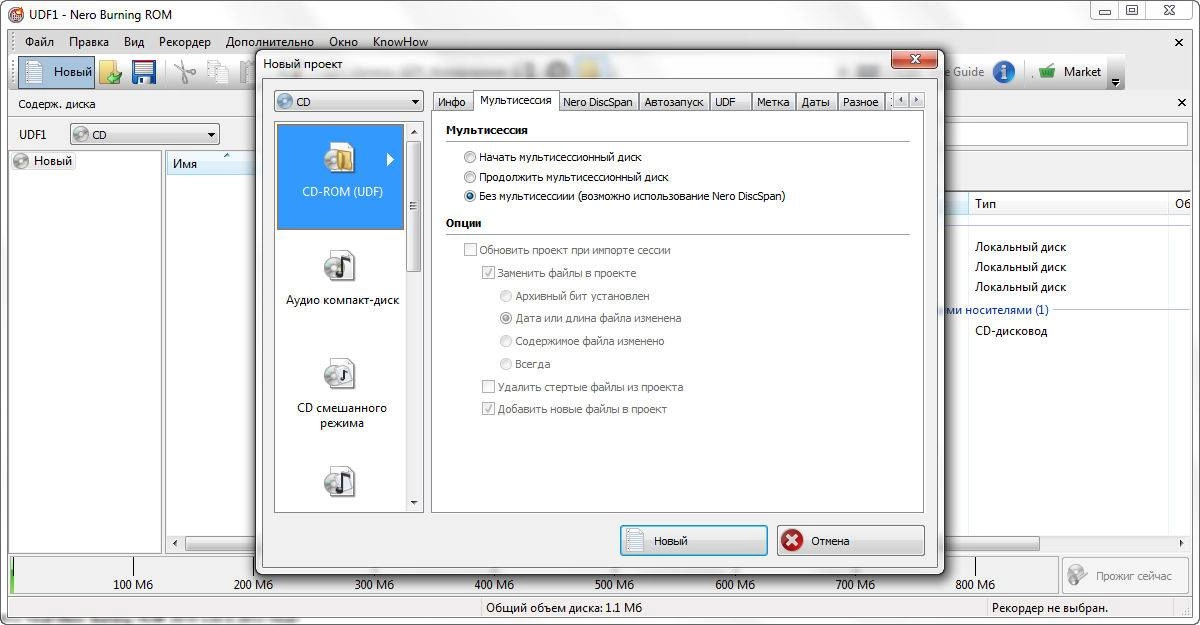The width and height of the screenshot is (1200, 625).
Task: Open the Окно menu
Action: (x=343, y=42)
